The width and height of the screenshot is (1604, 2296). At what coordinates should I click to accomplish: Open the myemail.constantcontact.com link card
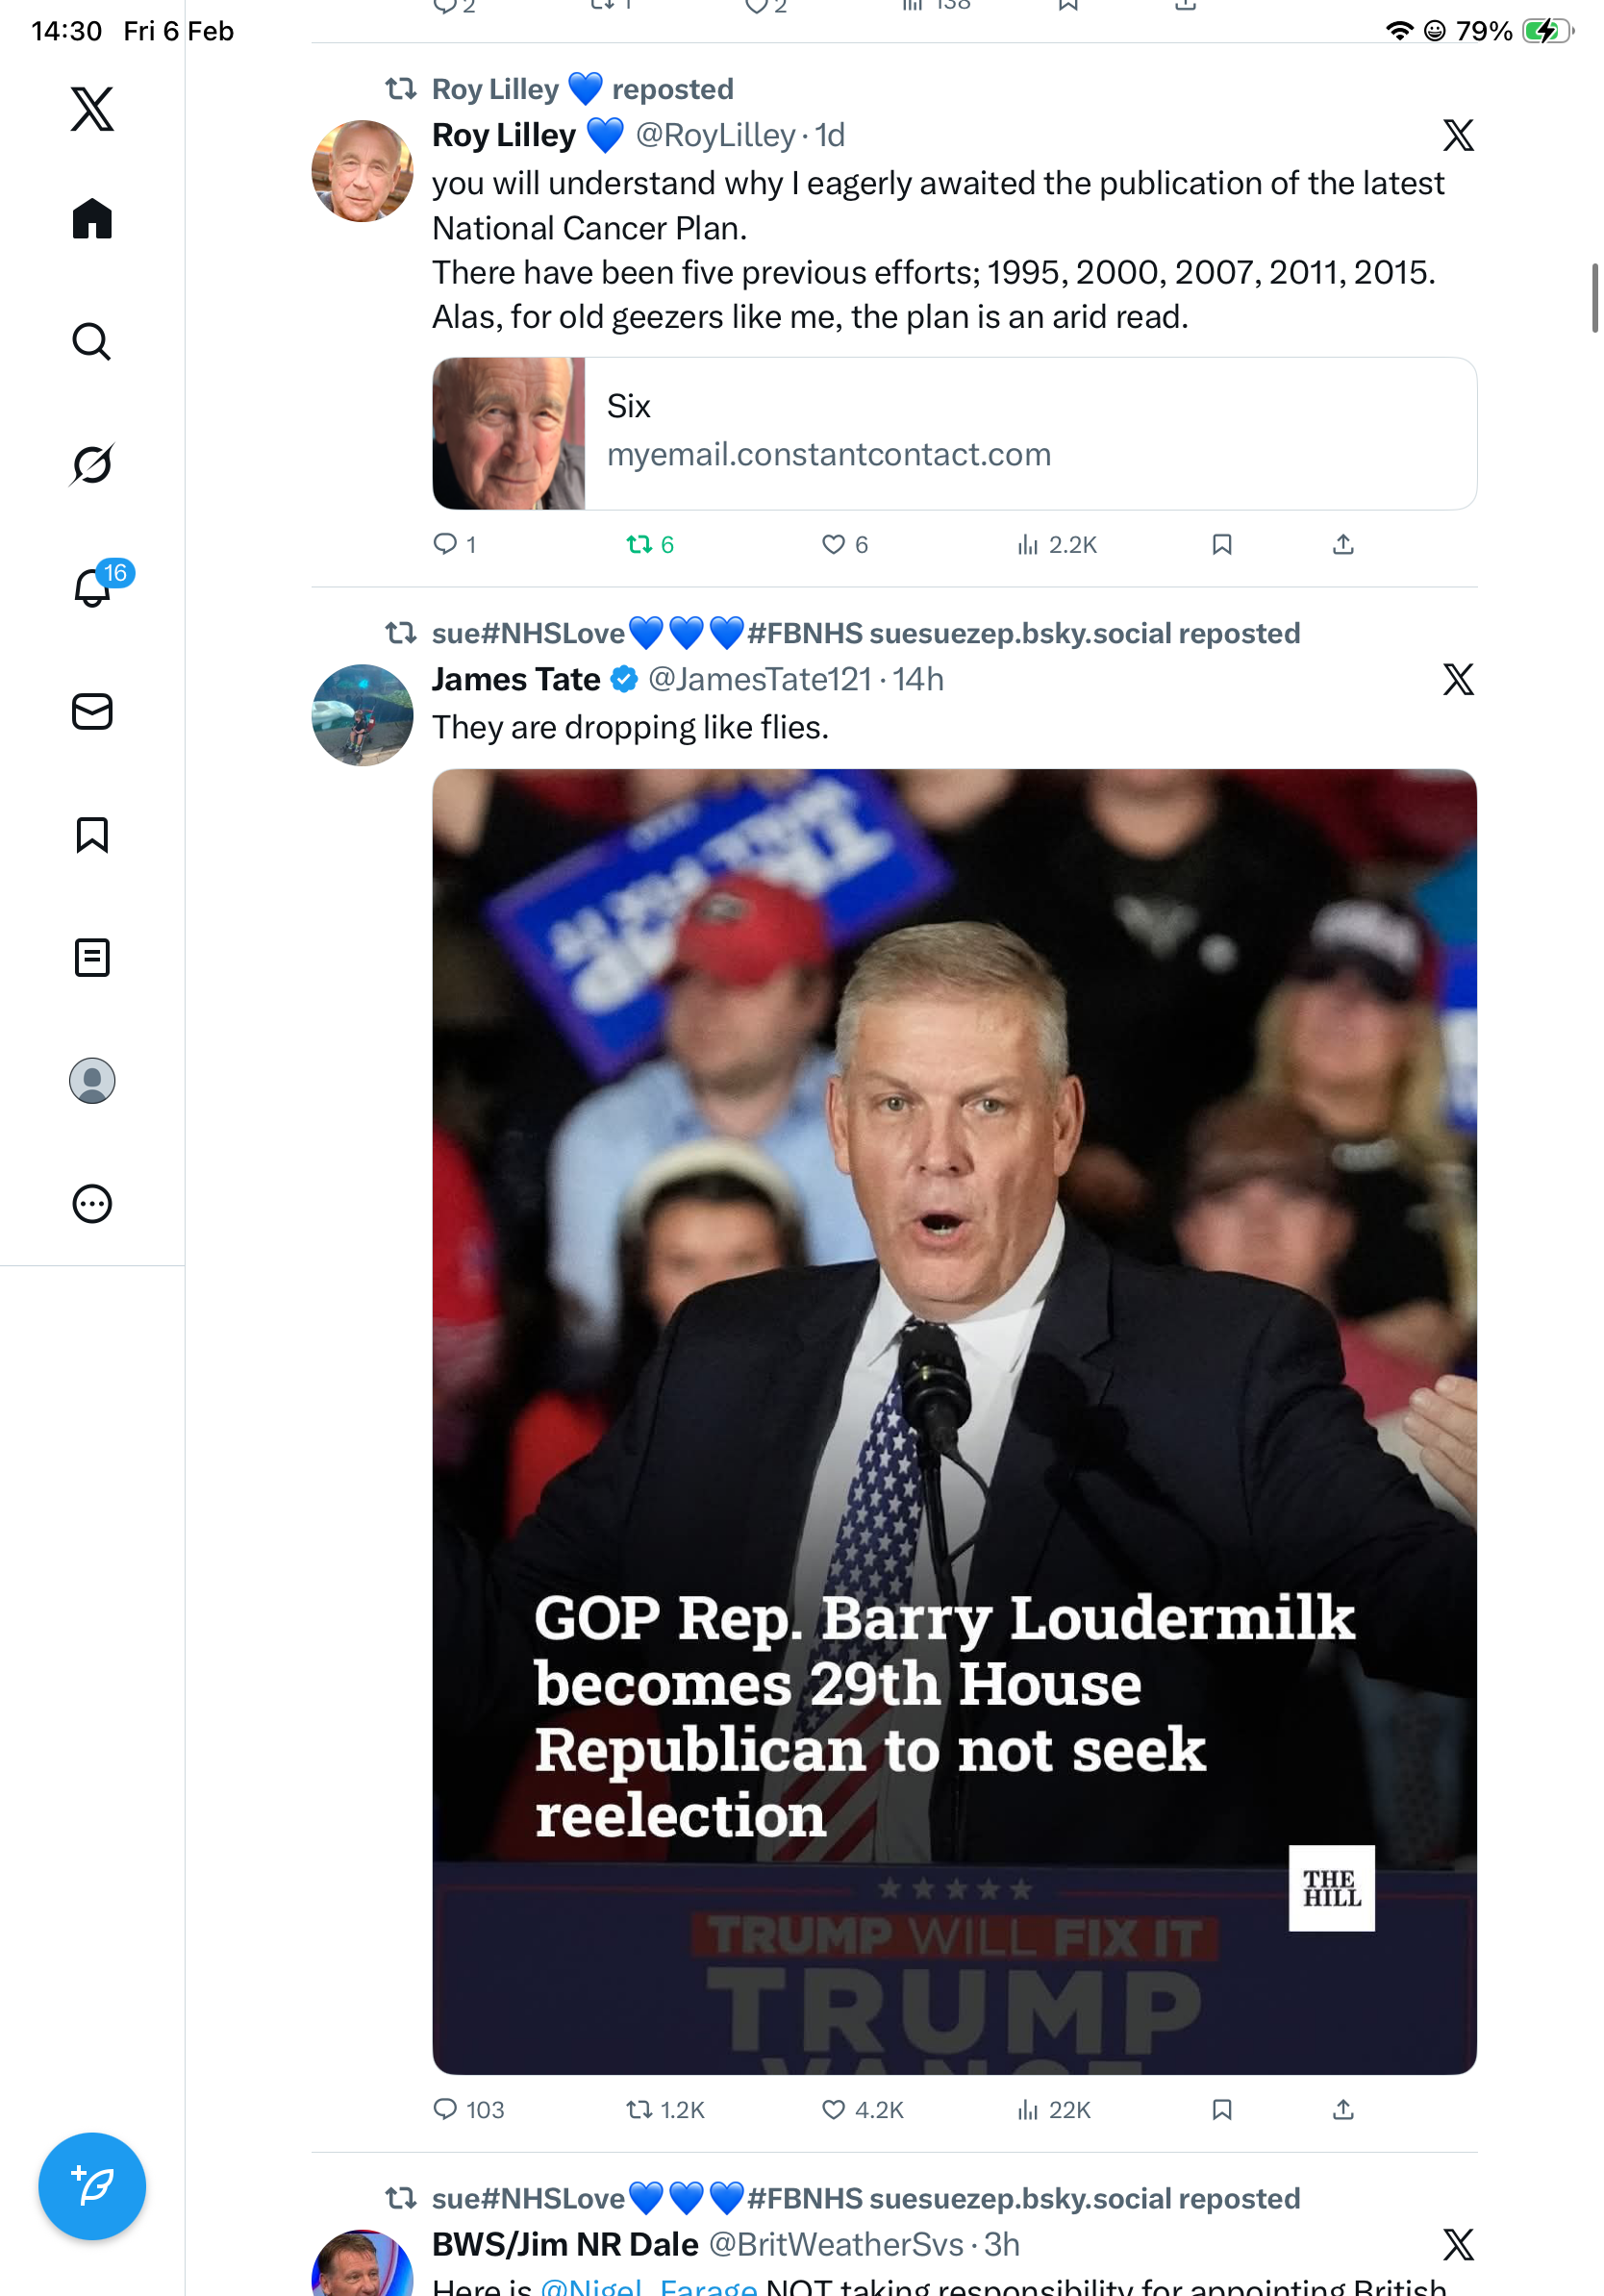click(954, 433)
